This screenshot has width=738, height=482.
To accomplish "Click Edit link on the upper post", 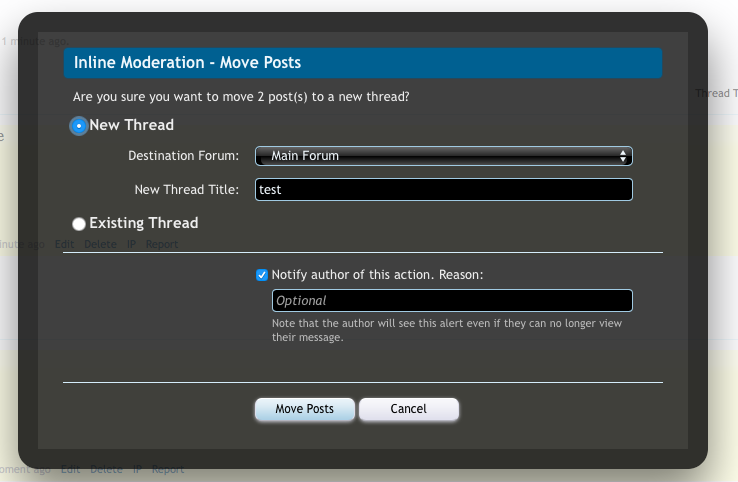I will (x=64, y=244).
